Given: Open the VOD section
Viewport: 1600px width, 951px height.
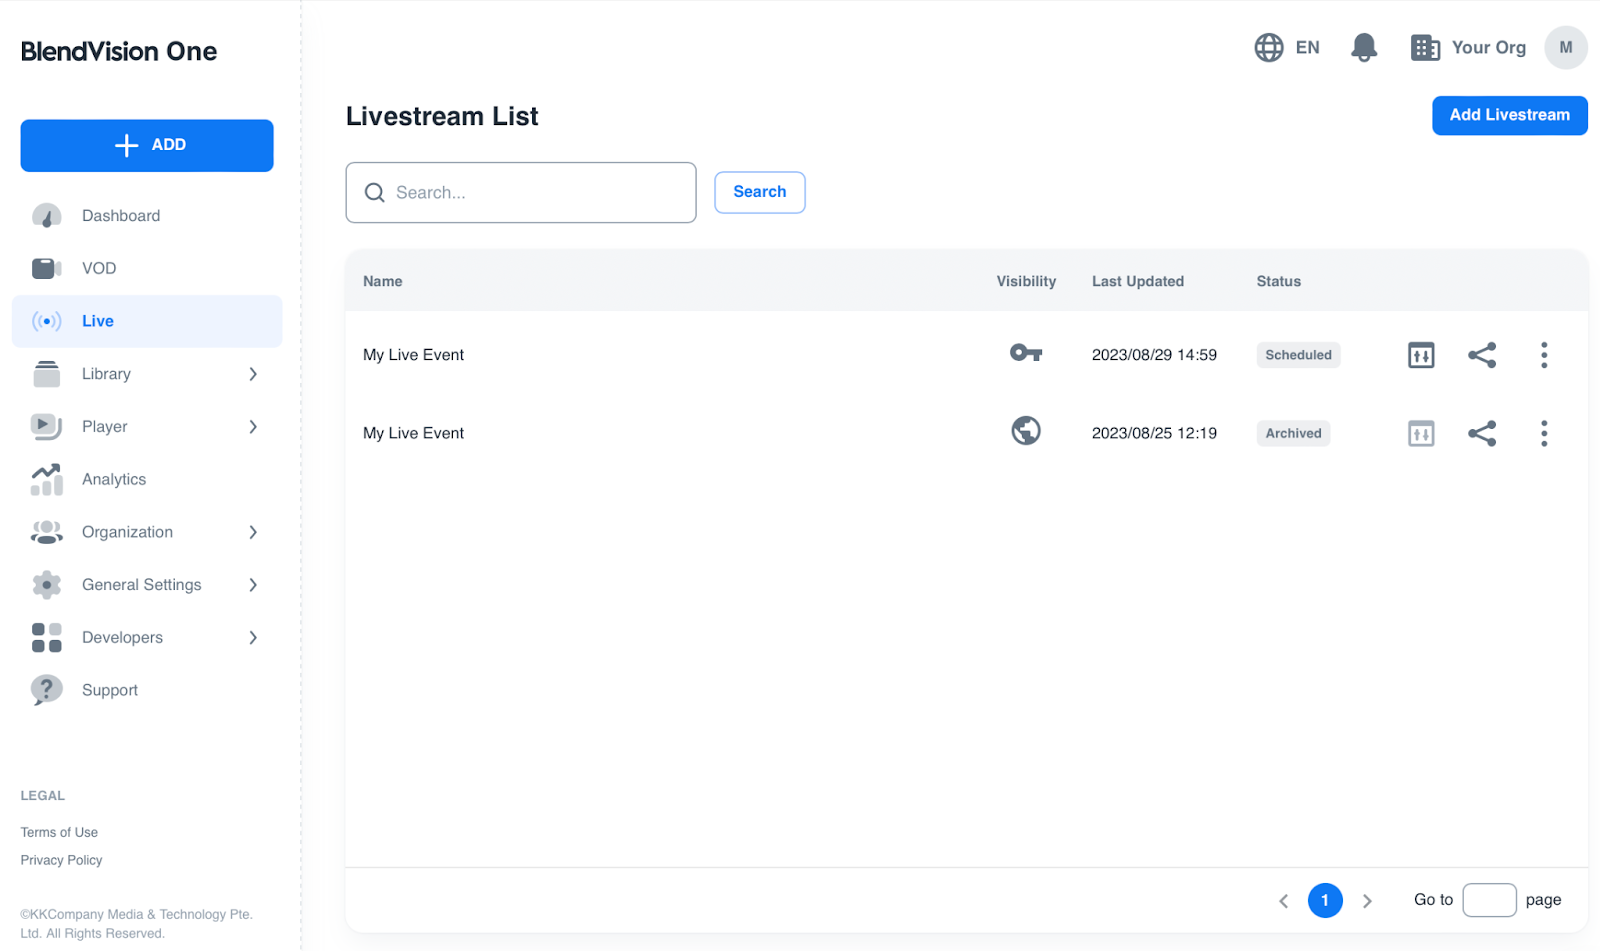Looking at the screenshot, I should pyautogui.click(x=99, y=268).
